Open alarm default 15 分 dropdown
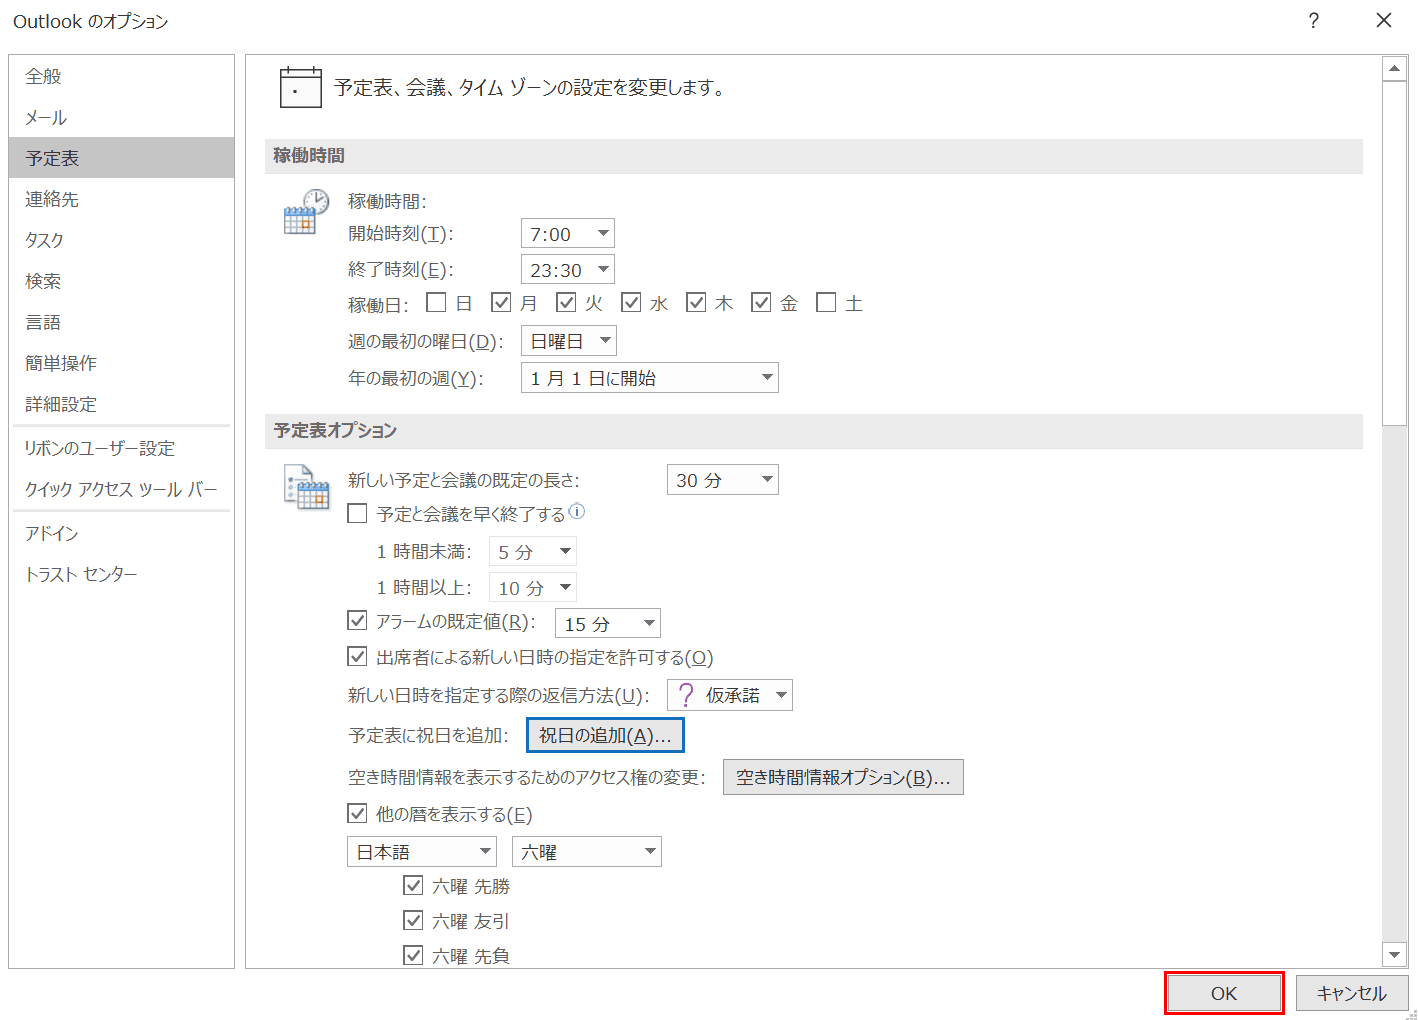This screenshot has width=1418, height=1020. [608, 623]
